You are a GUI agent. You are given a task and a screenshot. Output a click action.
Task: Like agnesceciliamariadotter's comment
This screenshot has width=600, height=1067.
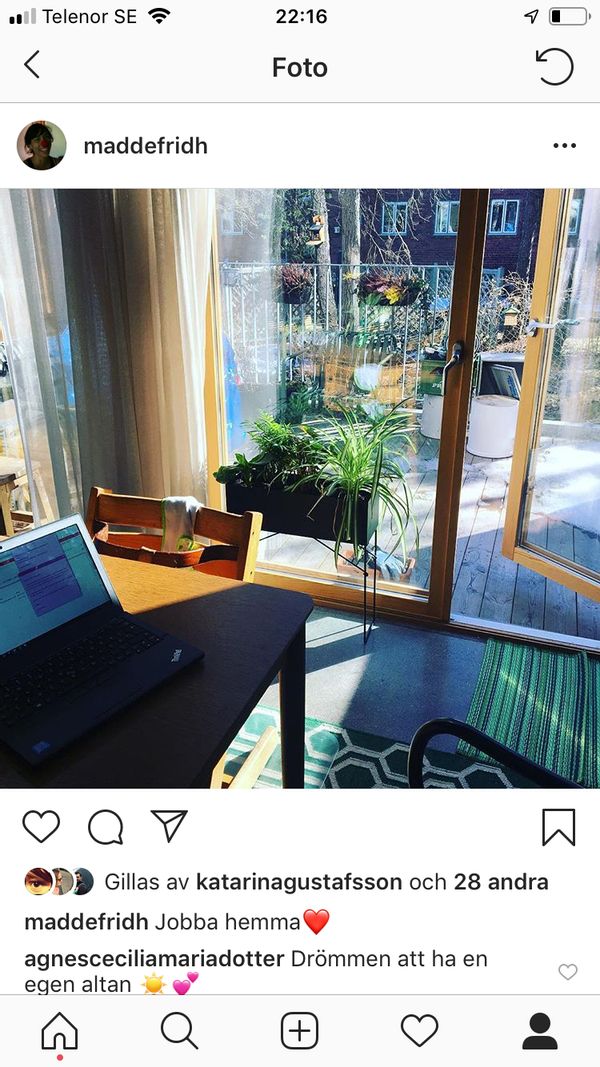point(568,972)
